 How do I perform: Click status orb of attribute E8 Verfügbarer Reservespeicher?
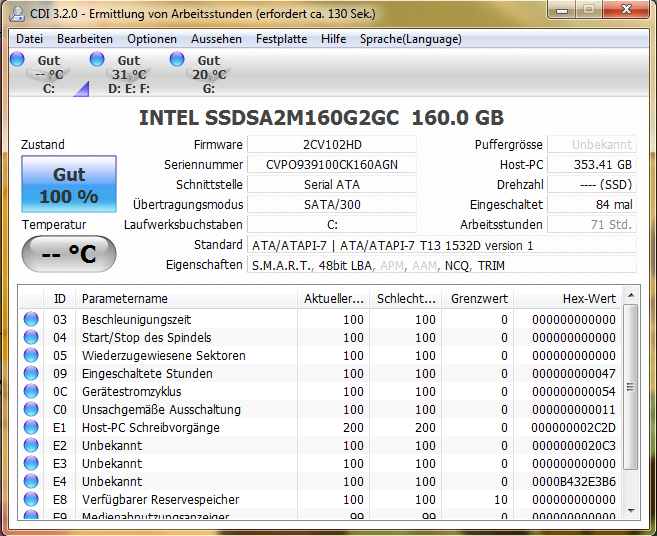coord(31,500)
